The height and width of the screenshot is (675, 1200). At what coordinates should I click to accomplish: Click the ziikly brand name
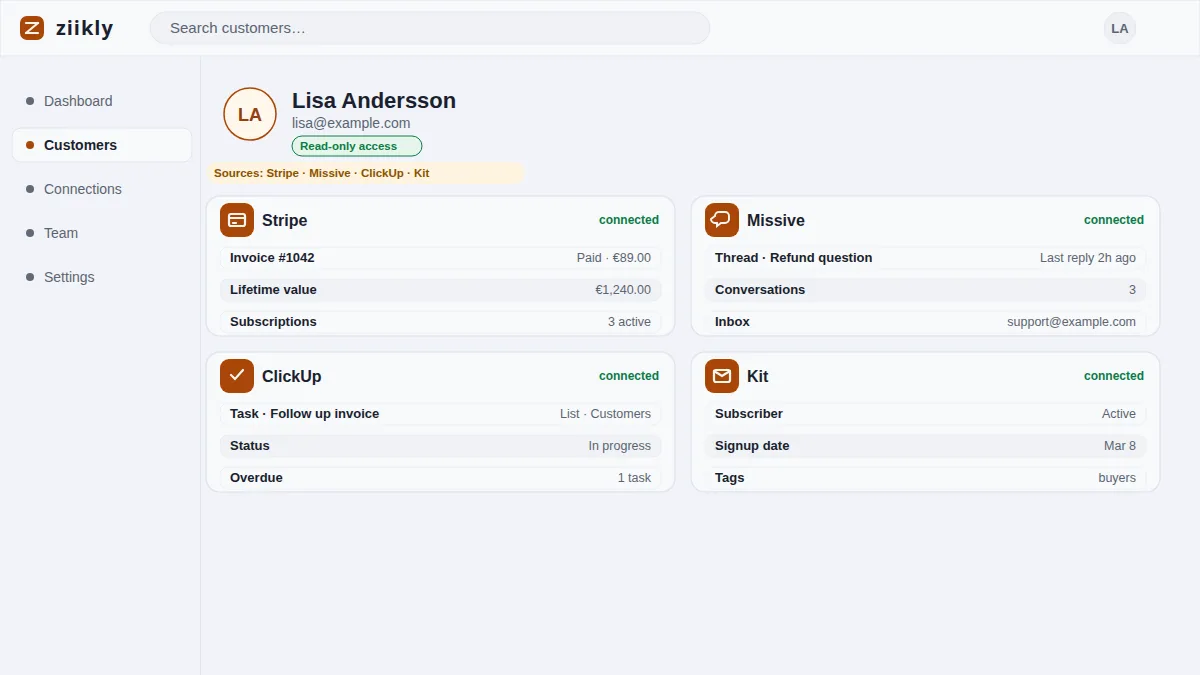click(85, 28)
